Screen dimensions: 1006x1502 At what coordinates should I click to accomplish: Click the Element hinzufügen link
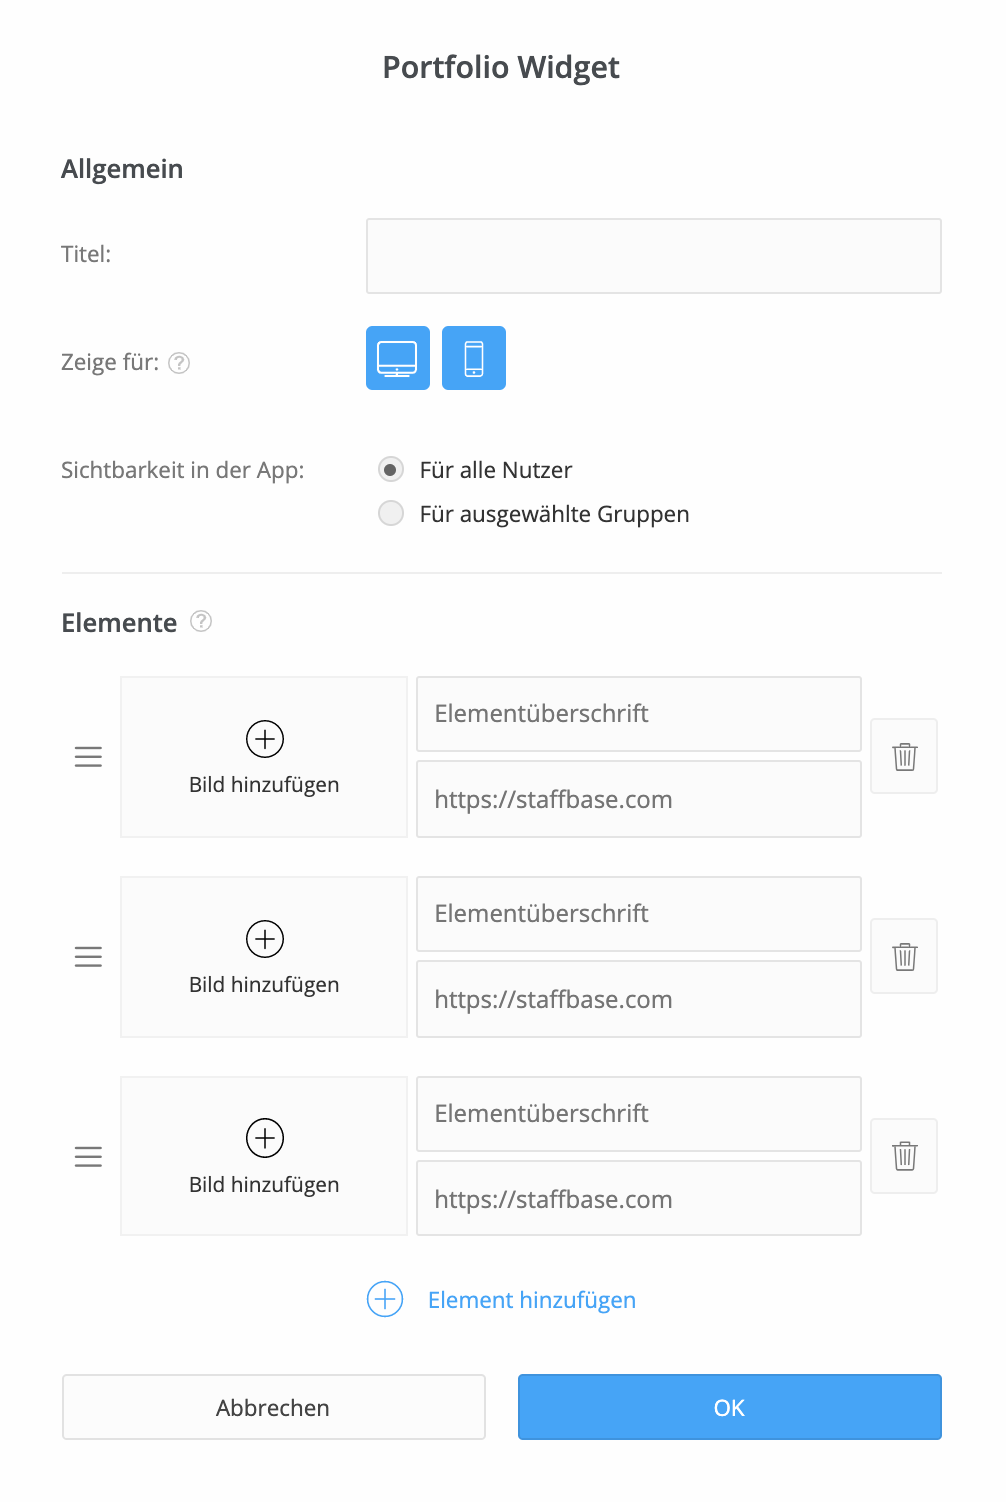[531, 1299]
